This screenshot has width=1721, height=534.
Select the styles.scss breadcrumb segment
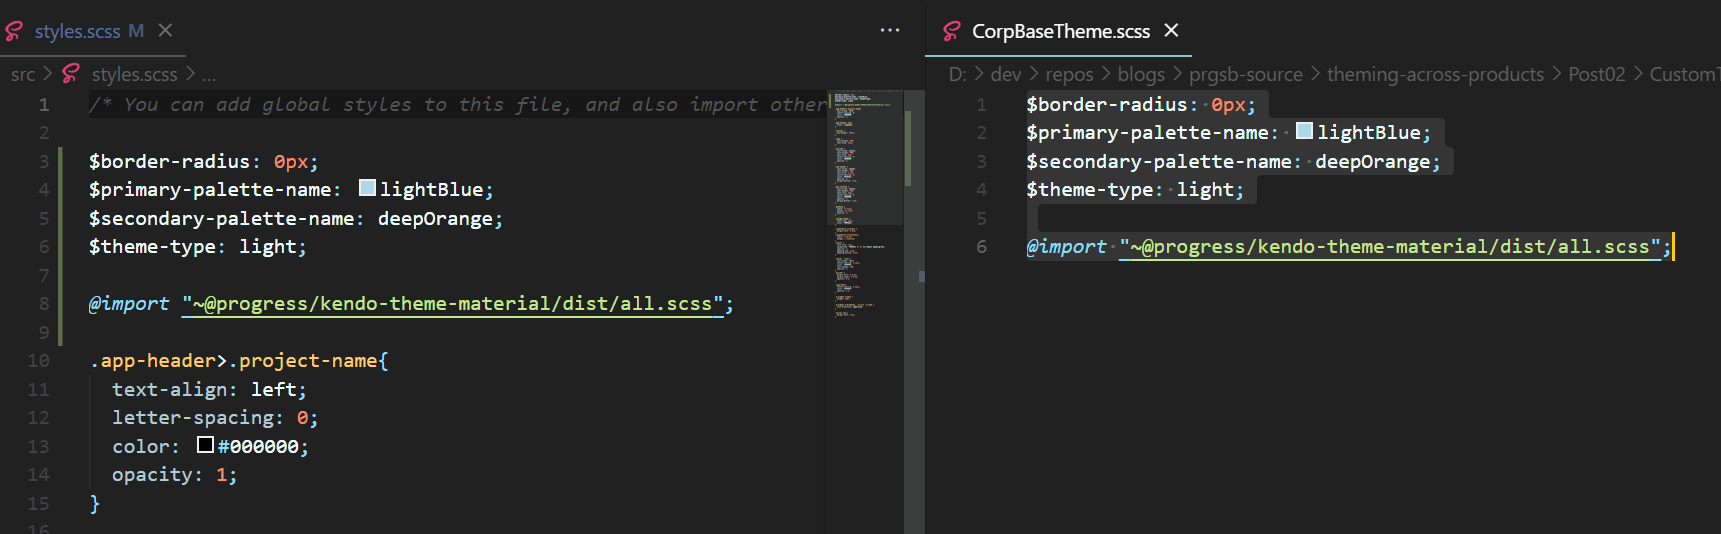pyautogui.click(x=134, y=75)
